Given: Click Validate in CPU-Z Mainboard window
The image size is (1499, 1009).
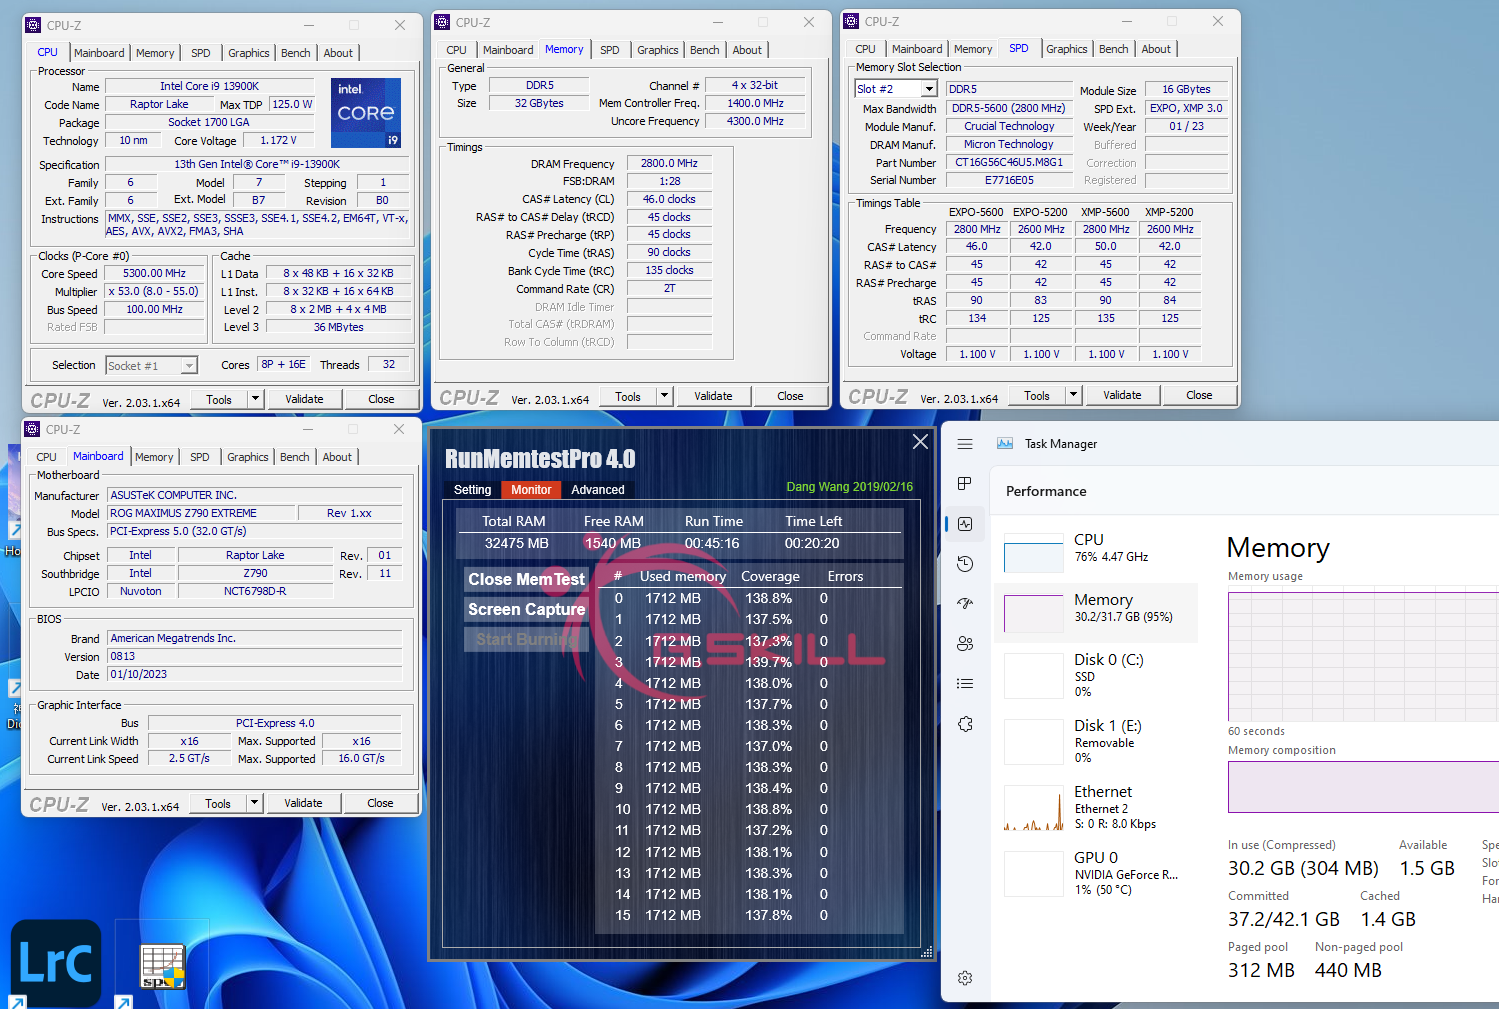Looking at the screenshot, I should pyautogui.click(x=303, y=803).
